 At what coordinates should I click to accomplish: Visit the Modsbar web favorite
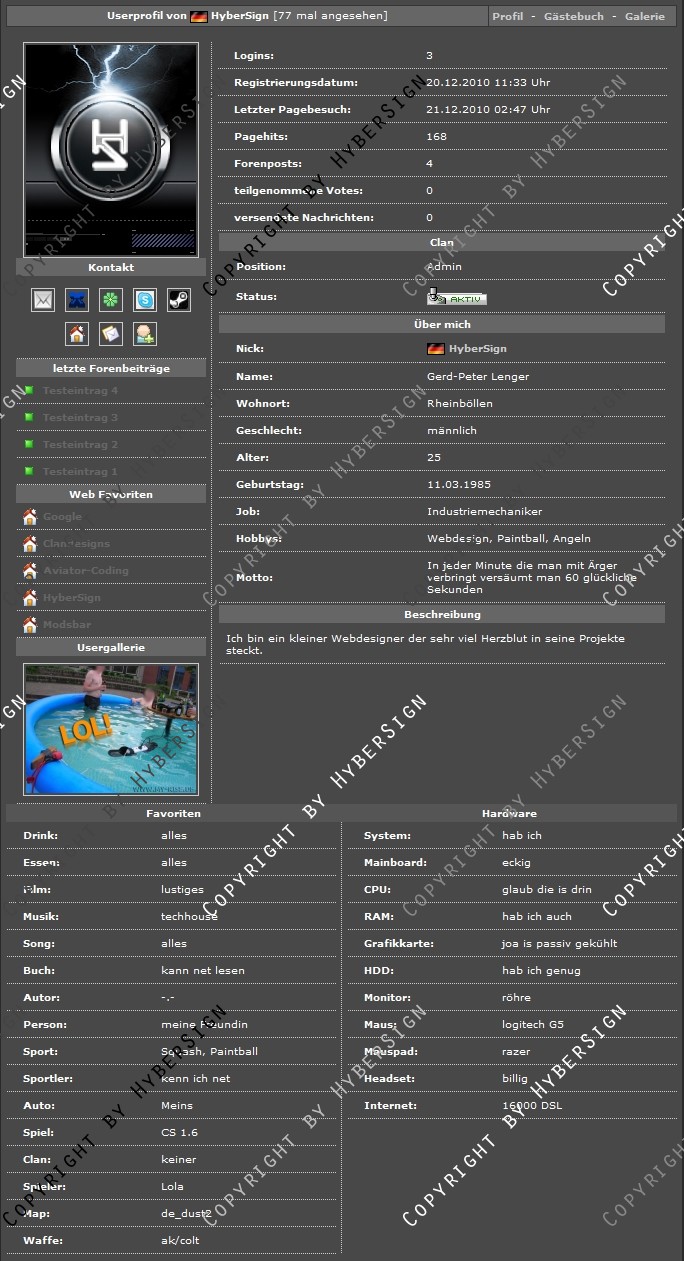(x=67, y=625)
